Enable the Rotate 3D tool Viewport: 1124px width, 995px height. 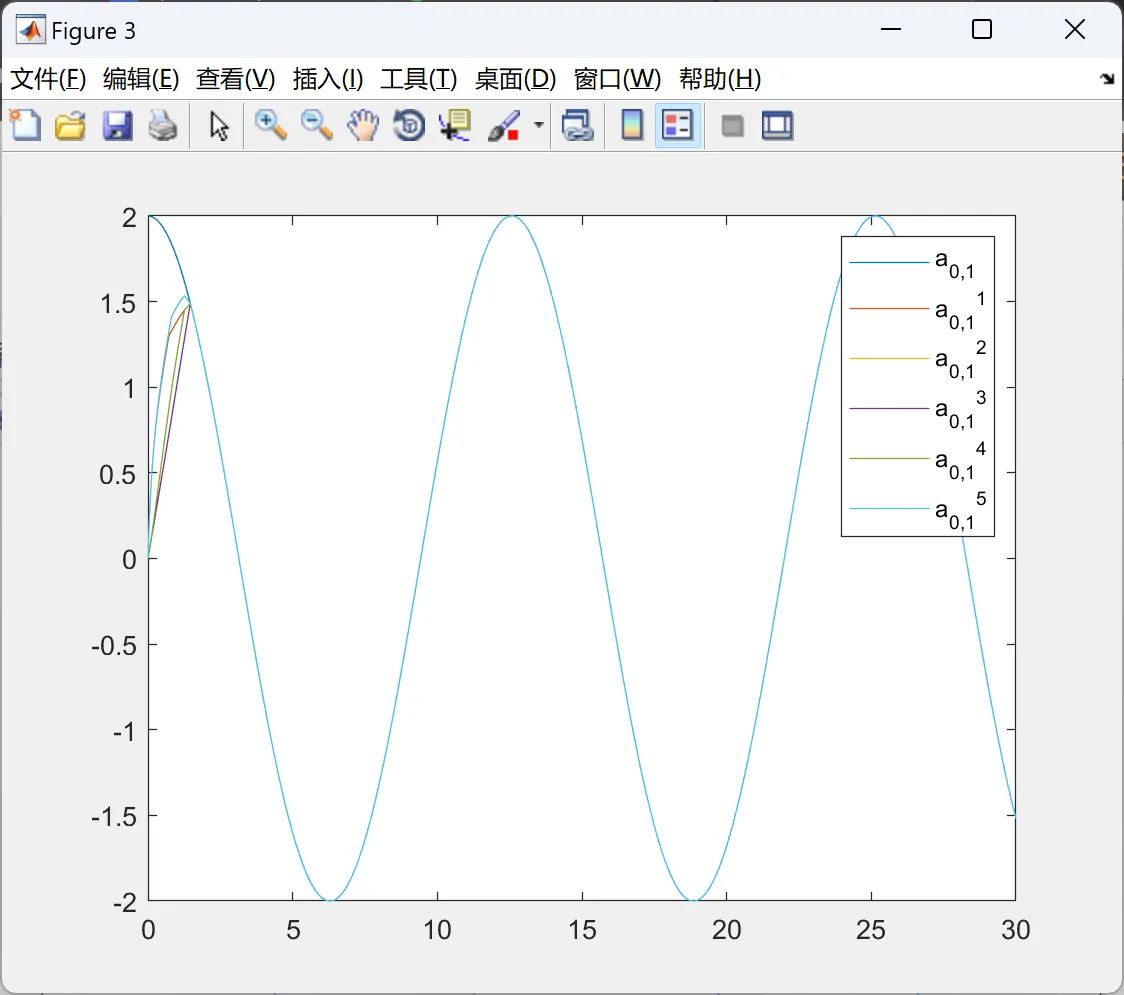[409, 125]
